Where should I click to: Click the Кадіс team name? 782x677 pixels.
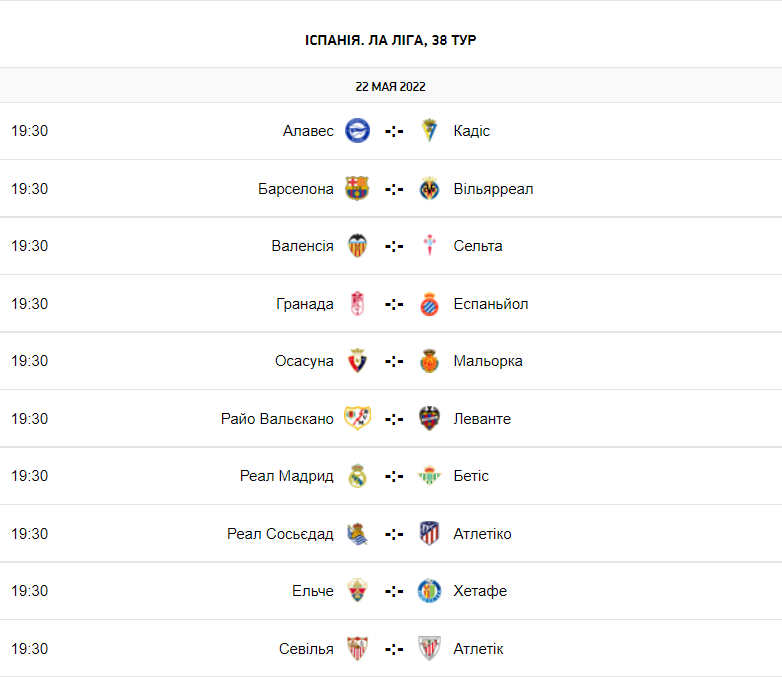click(471, 131)
